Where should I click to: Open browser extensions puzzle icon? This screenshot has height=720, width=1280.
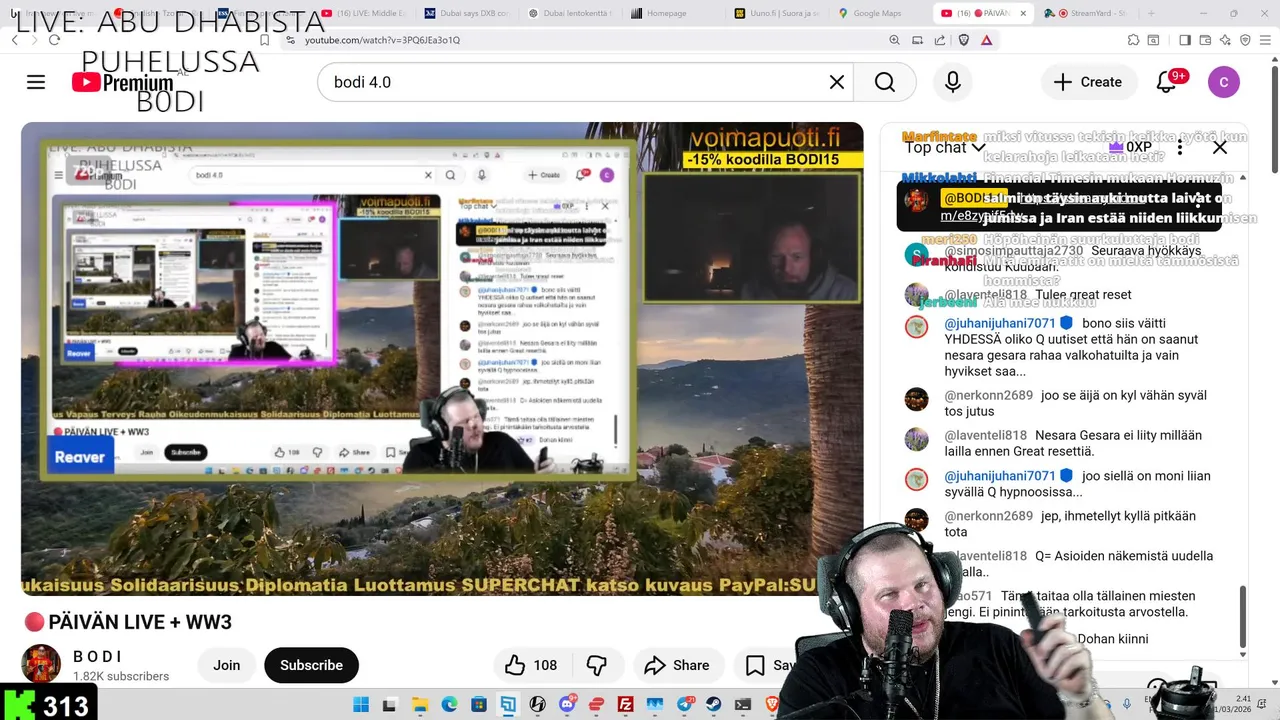[x=1133, y=40]
